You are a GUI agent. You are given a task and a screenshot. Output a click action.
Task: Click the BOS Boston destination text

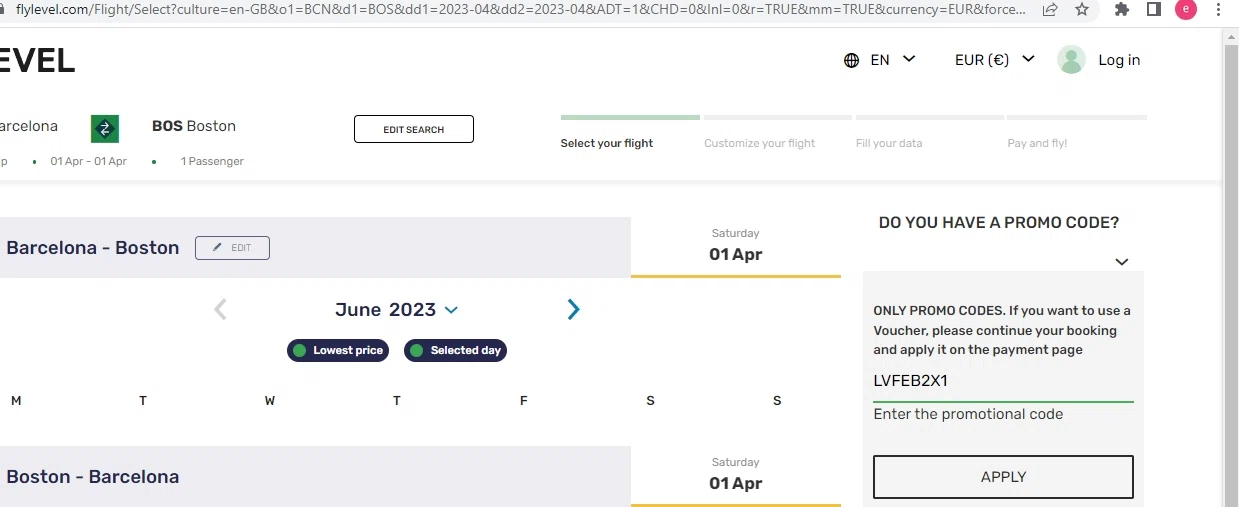point(194,126)
